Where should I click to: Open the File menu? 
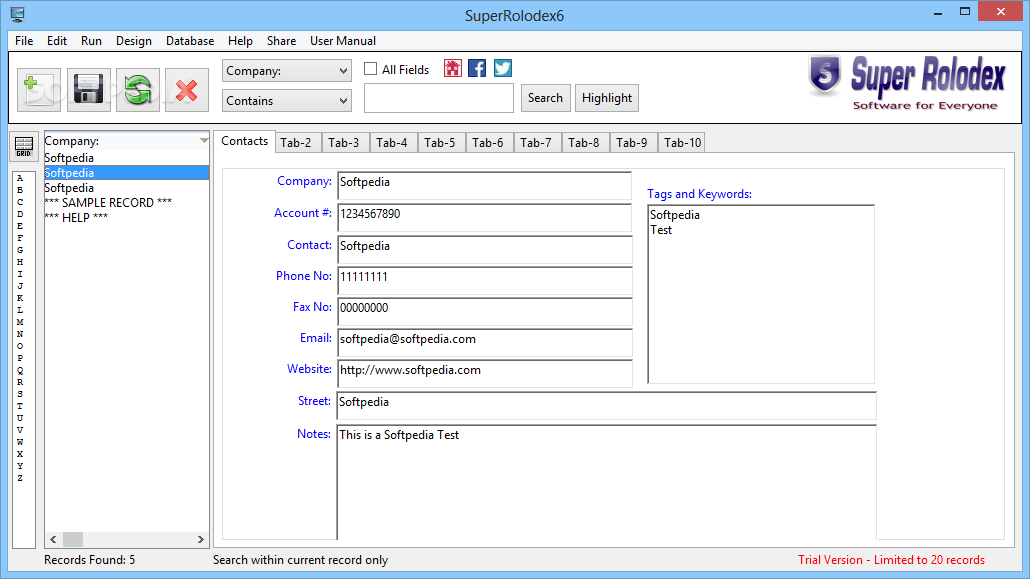pyautogui.click(x=24, y=41)
